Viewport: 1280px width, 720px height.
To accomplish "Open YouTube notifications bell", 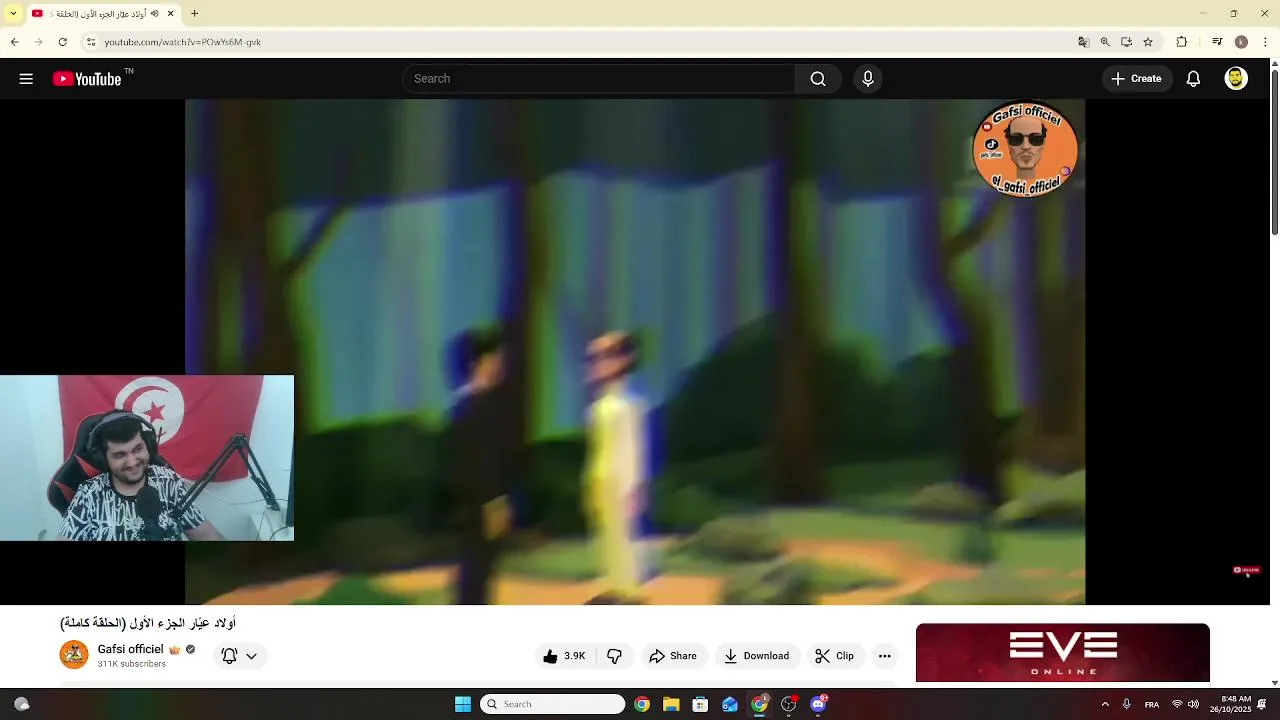I will (x=1193, y=79).
